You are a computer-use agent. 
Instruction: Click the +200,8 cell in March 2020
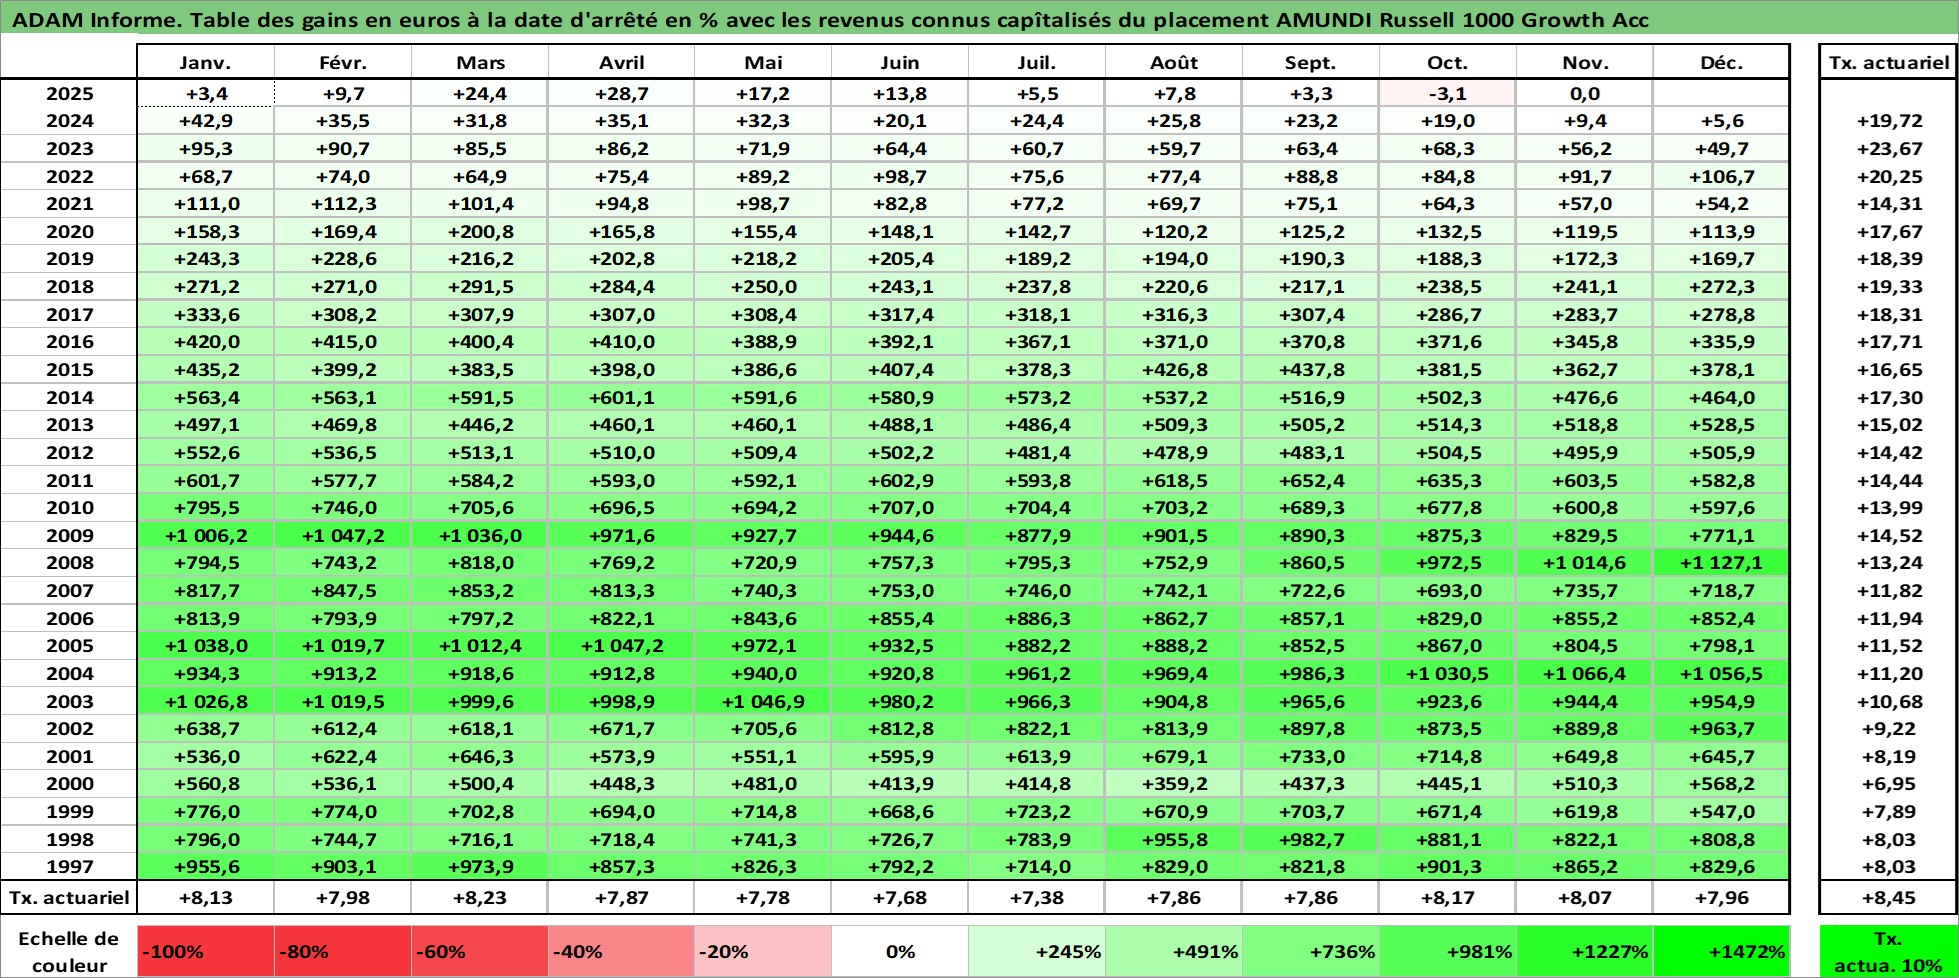[x=479, y=231]
